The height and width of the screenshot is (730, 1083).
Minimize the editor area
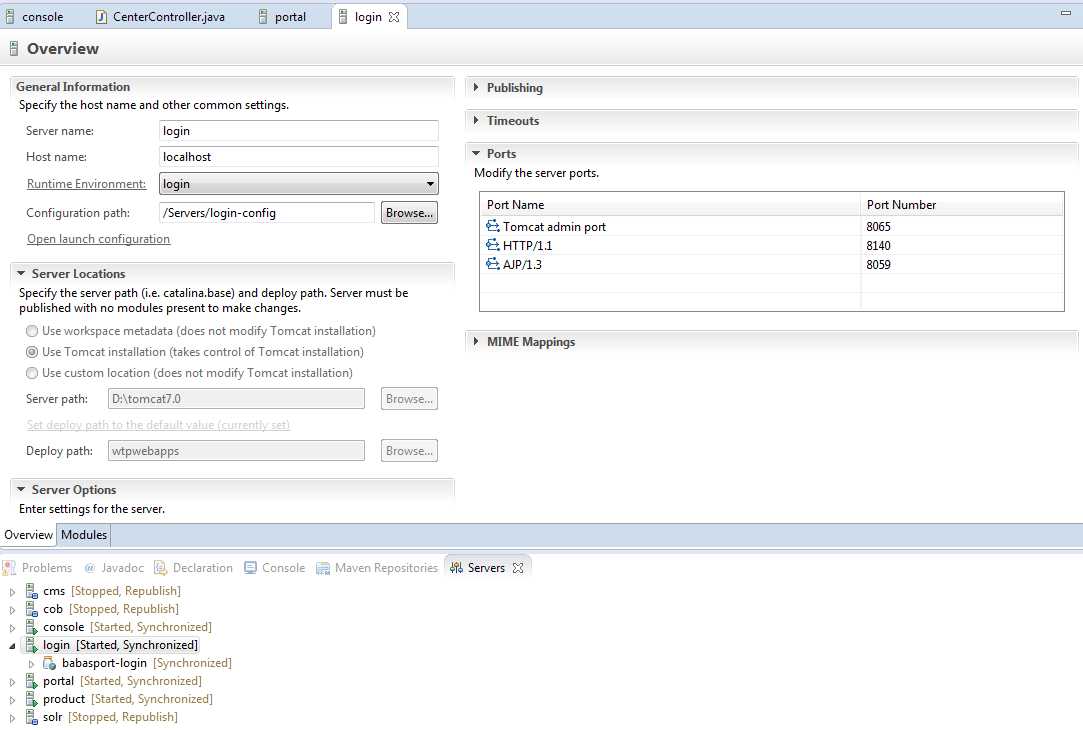1066,12
